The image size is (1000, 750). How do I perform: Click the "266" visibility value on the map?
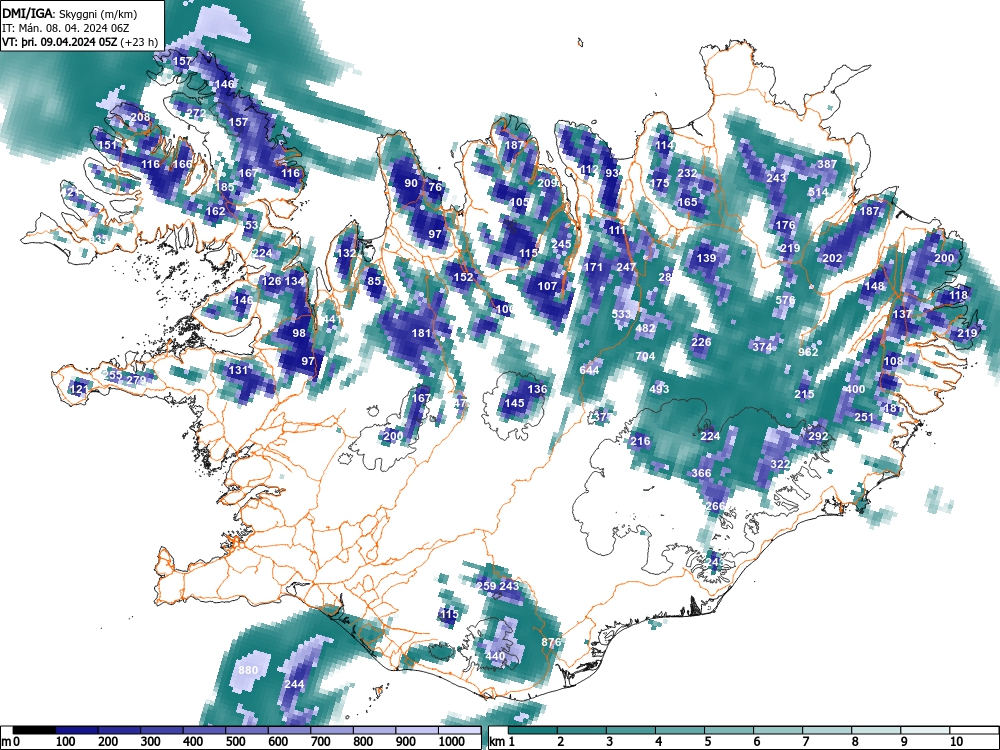point(715,506)
